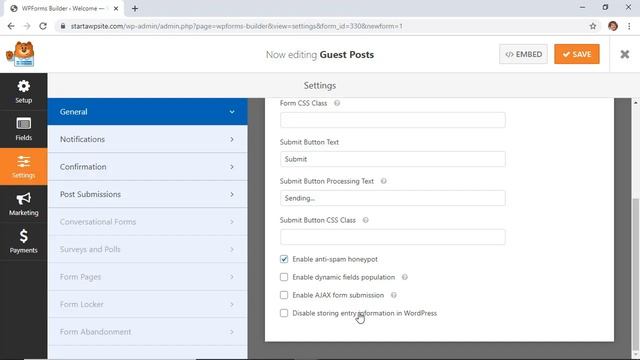
Task: Click the Sending processing text field
Action: tap(393, 198)
